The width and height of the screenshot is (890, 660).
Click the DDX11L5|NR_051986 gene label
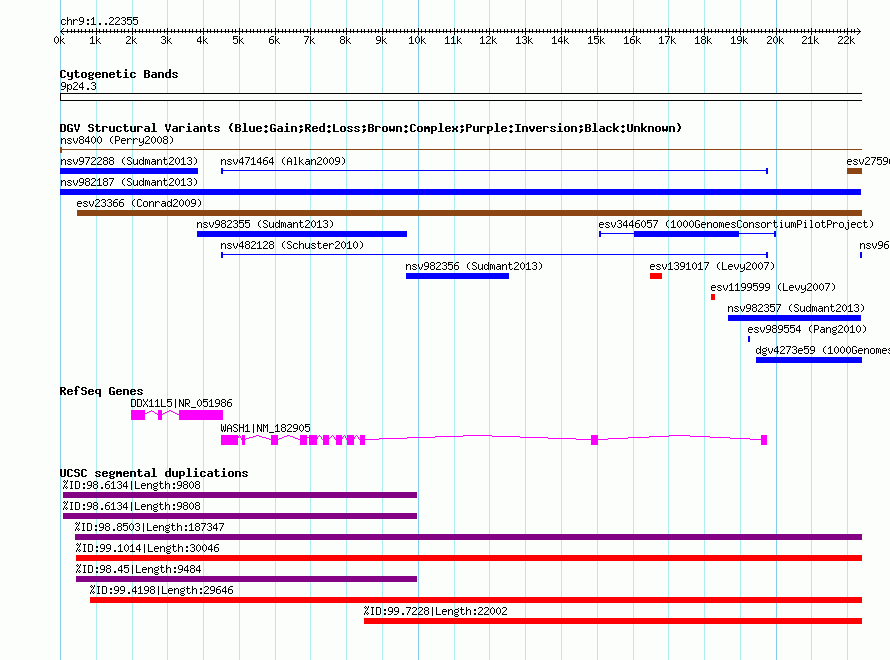(181, 403)
